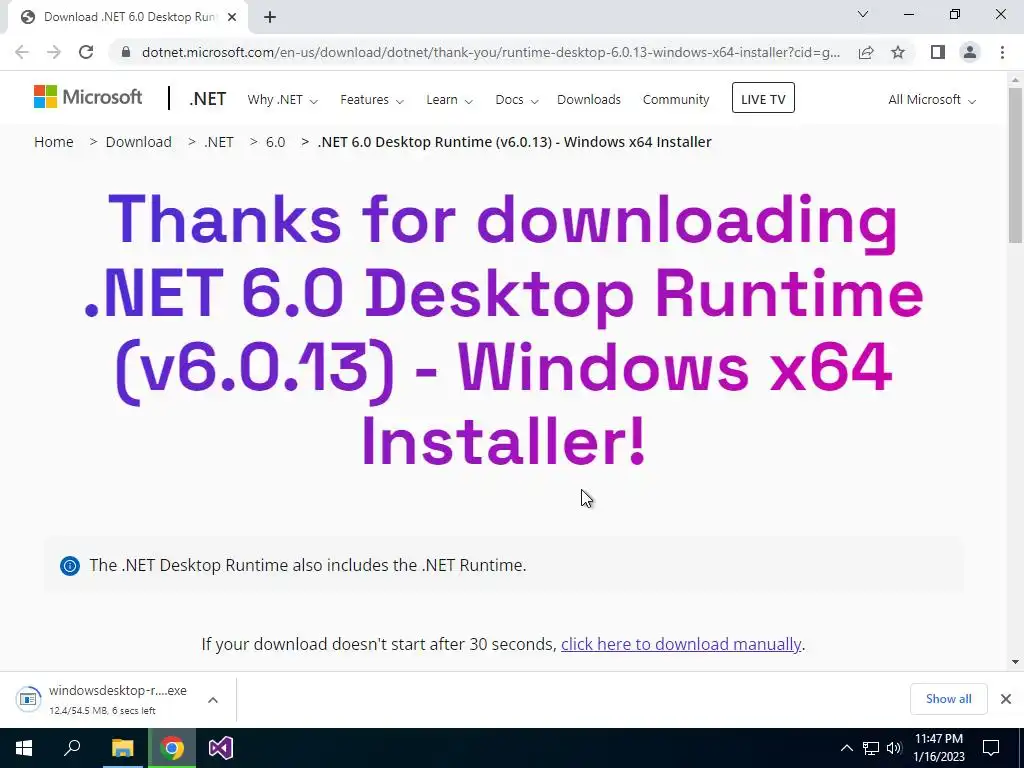Open the Chrome profile avatar

pyautogui.click(x=970, y=52)
